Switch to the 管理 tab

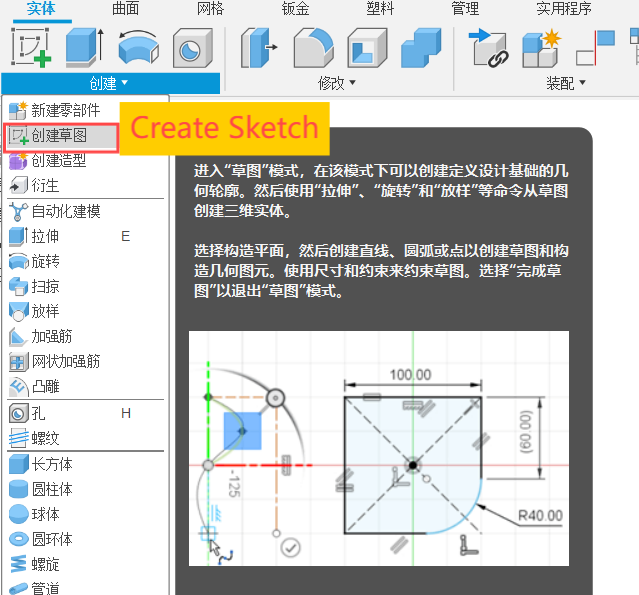pos(465,9)
